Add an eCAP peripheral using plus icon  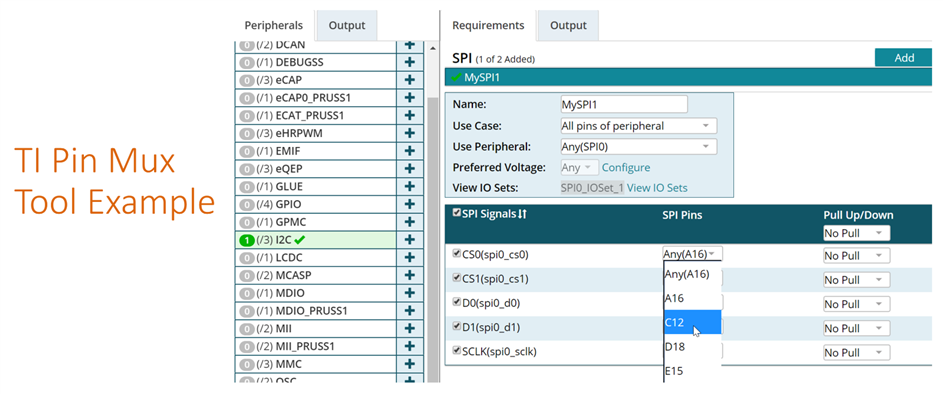click(410, 80)
